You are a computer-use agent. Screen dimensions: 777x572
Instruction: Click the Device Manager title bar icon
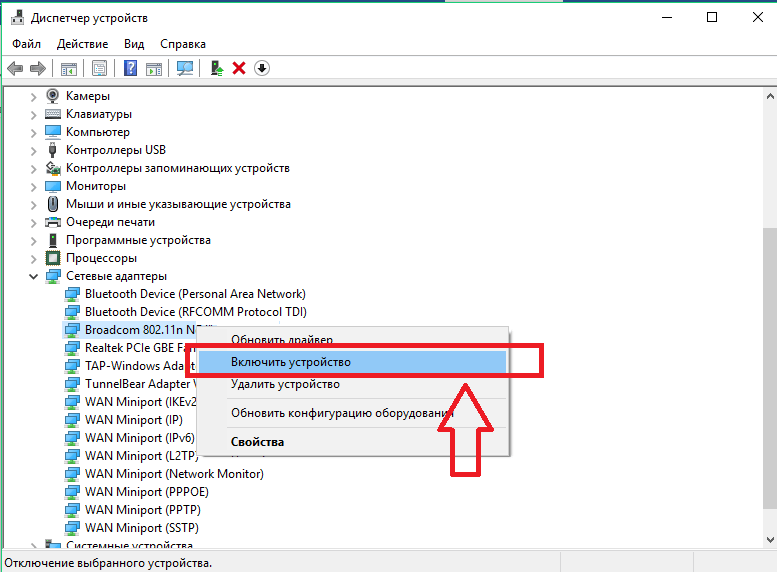(x=17, y=17)
